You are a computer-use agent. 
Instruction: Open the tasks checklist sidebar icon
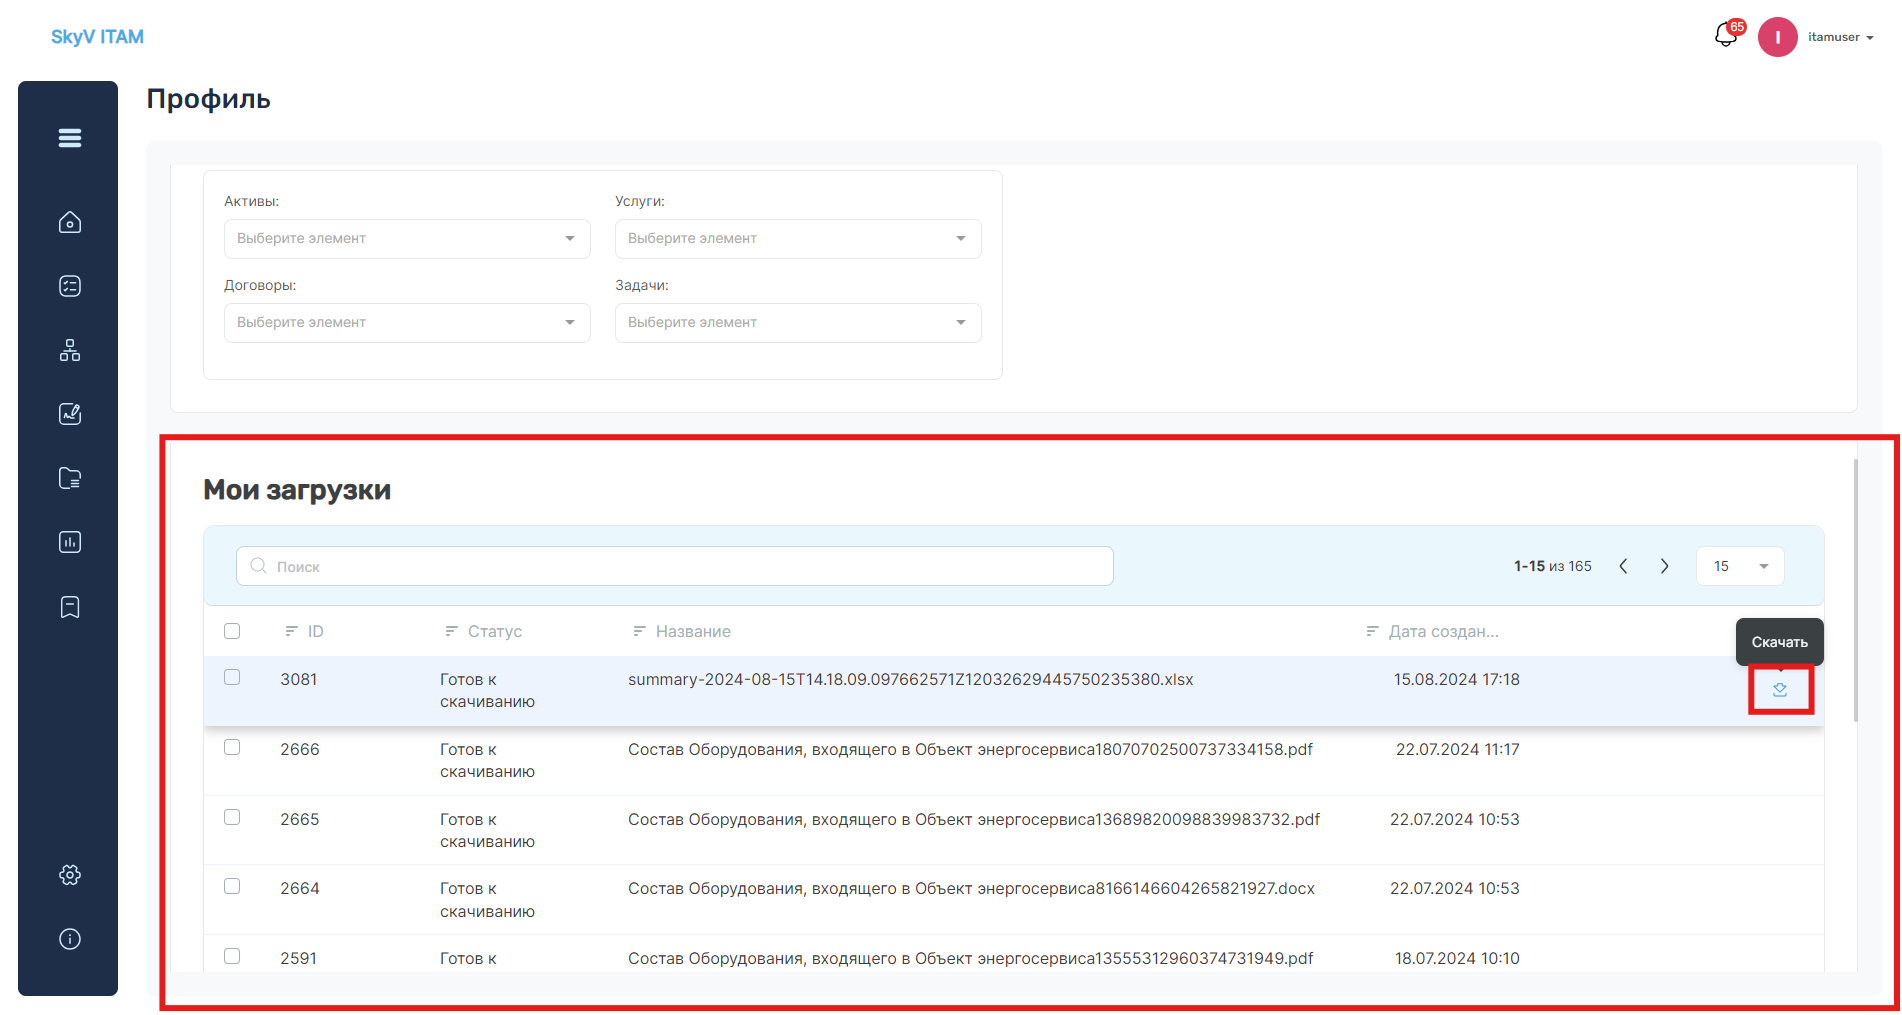tap(70, 286)
